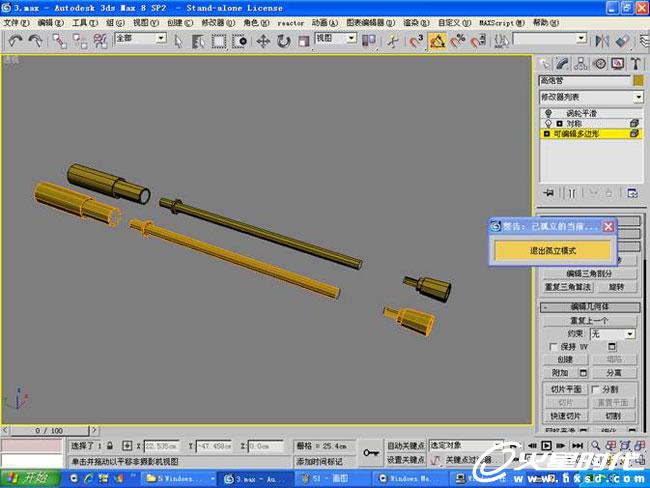Select the Select and Link tool

pyautogui.click(x=59, y=41)
